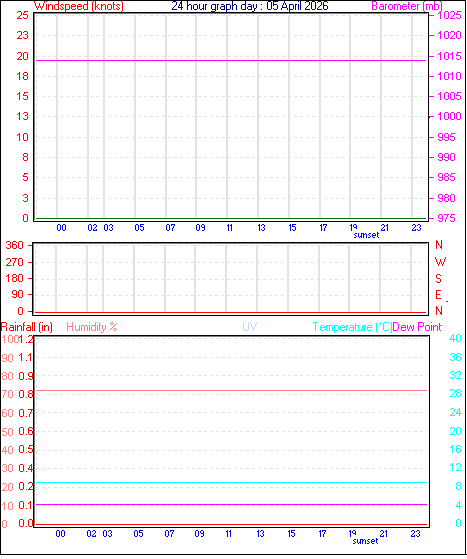Select the temperature axis value 40

[456, 338]
